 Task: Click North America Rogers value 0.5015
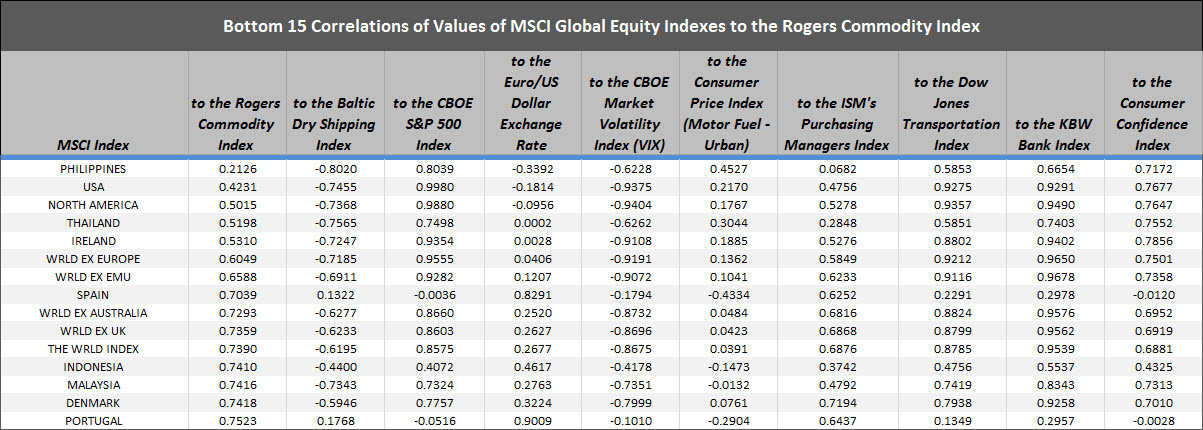(x=236, y=205)
